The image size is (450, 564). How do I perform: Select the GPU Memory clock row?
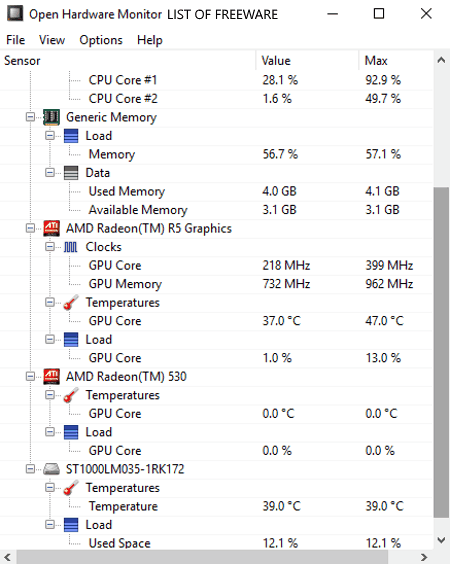pos(216,284)
